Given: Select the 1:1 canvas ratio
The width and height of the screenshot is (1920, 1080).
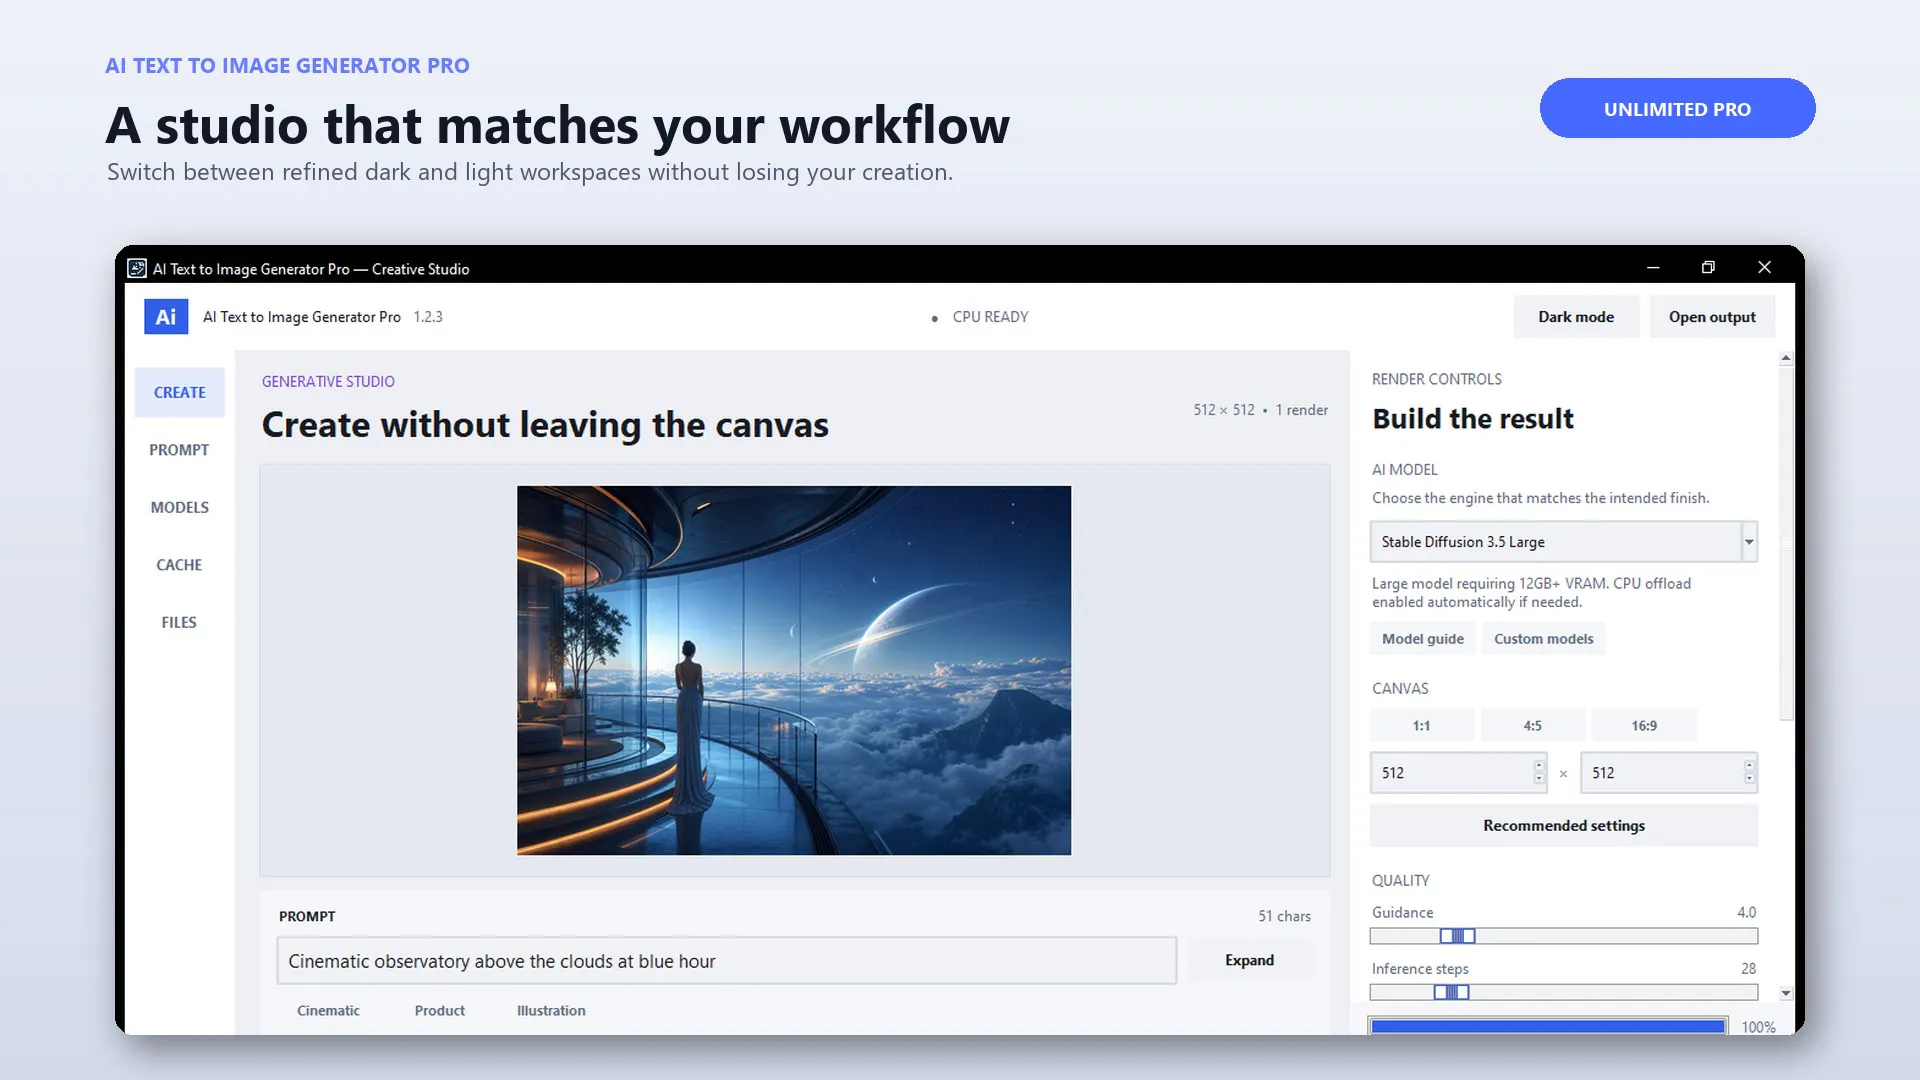Looking at the screenshot, I should pos(1421,726).
